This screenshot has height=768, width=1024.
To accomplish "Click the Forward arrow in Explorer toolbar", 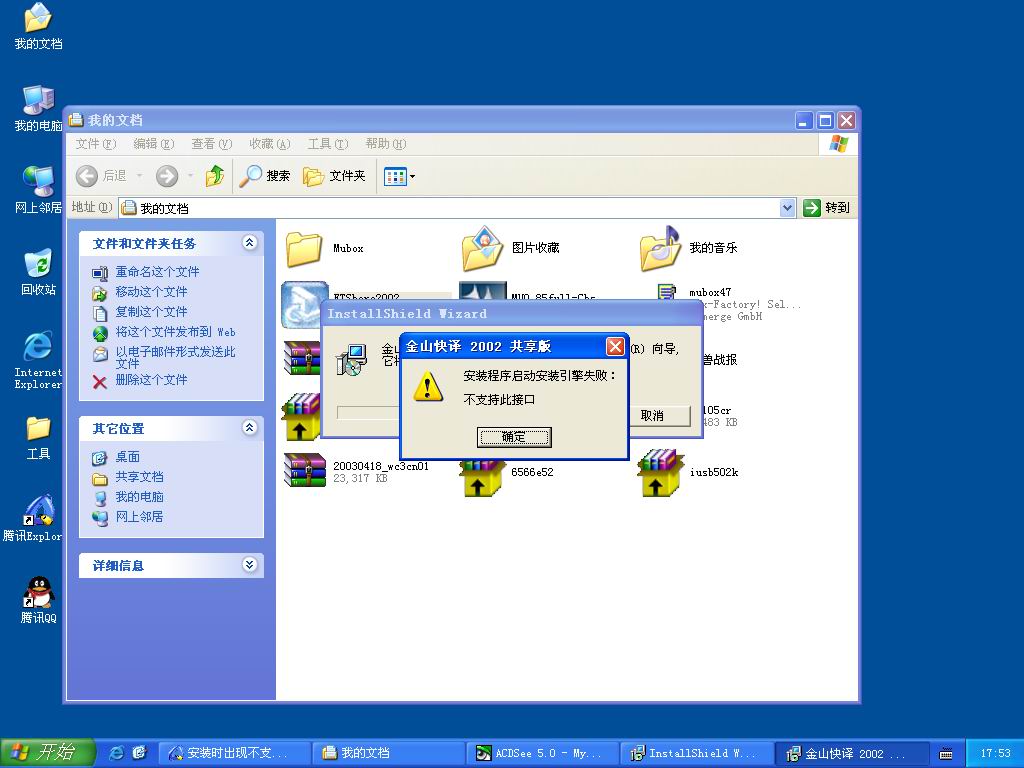I will point(167,176).
